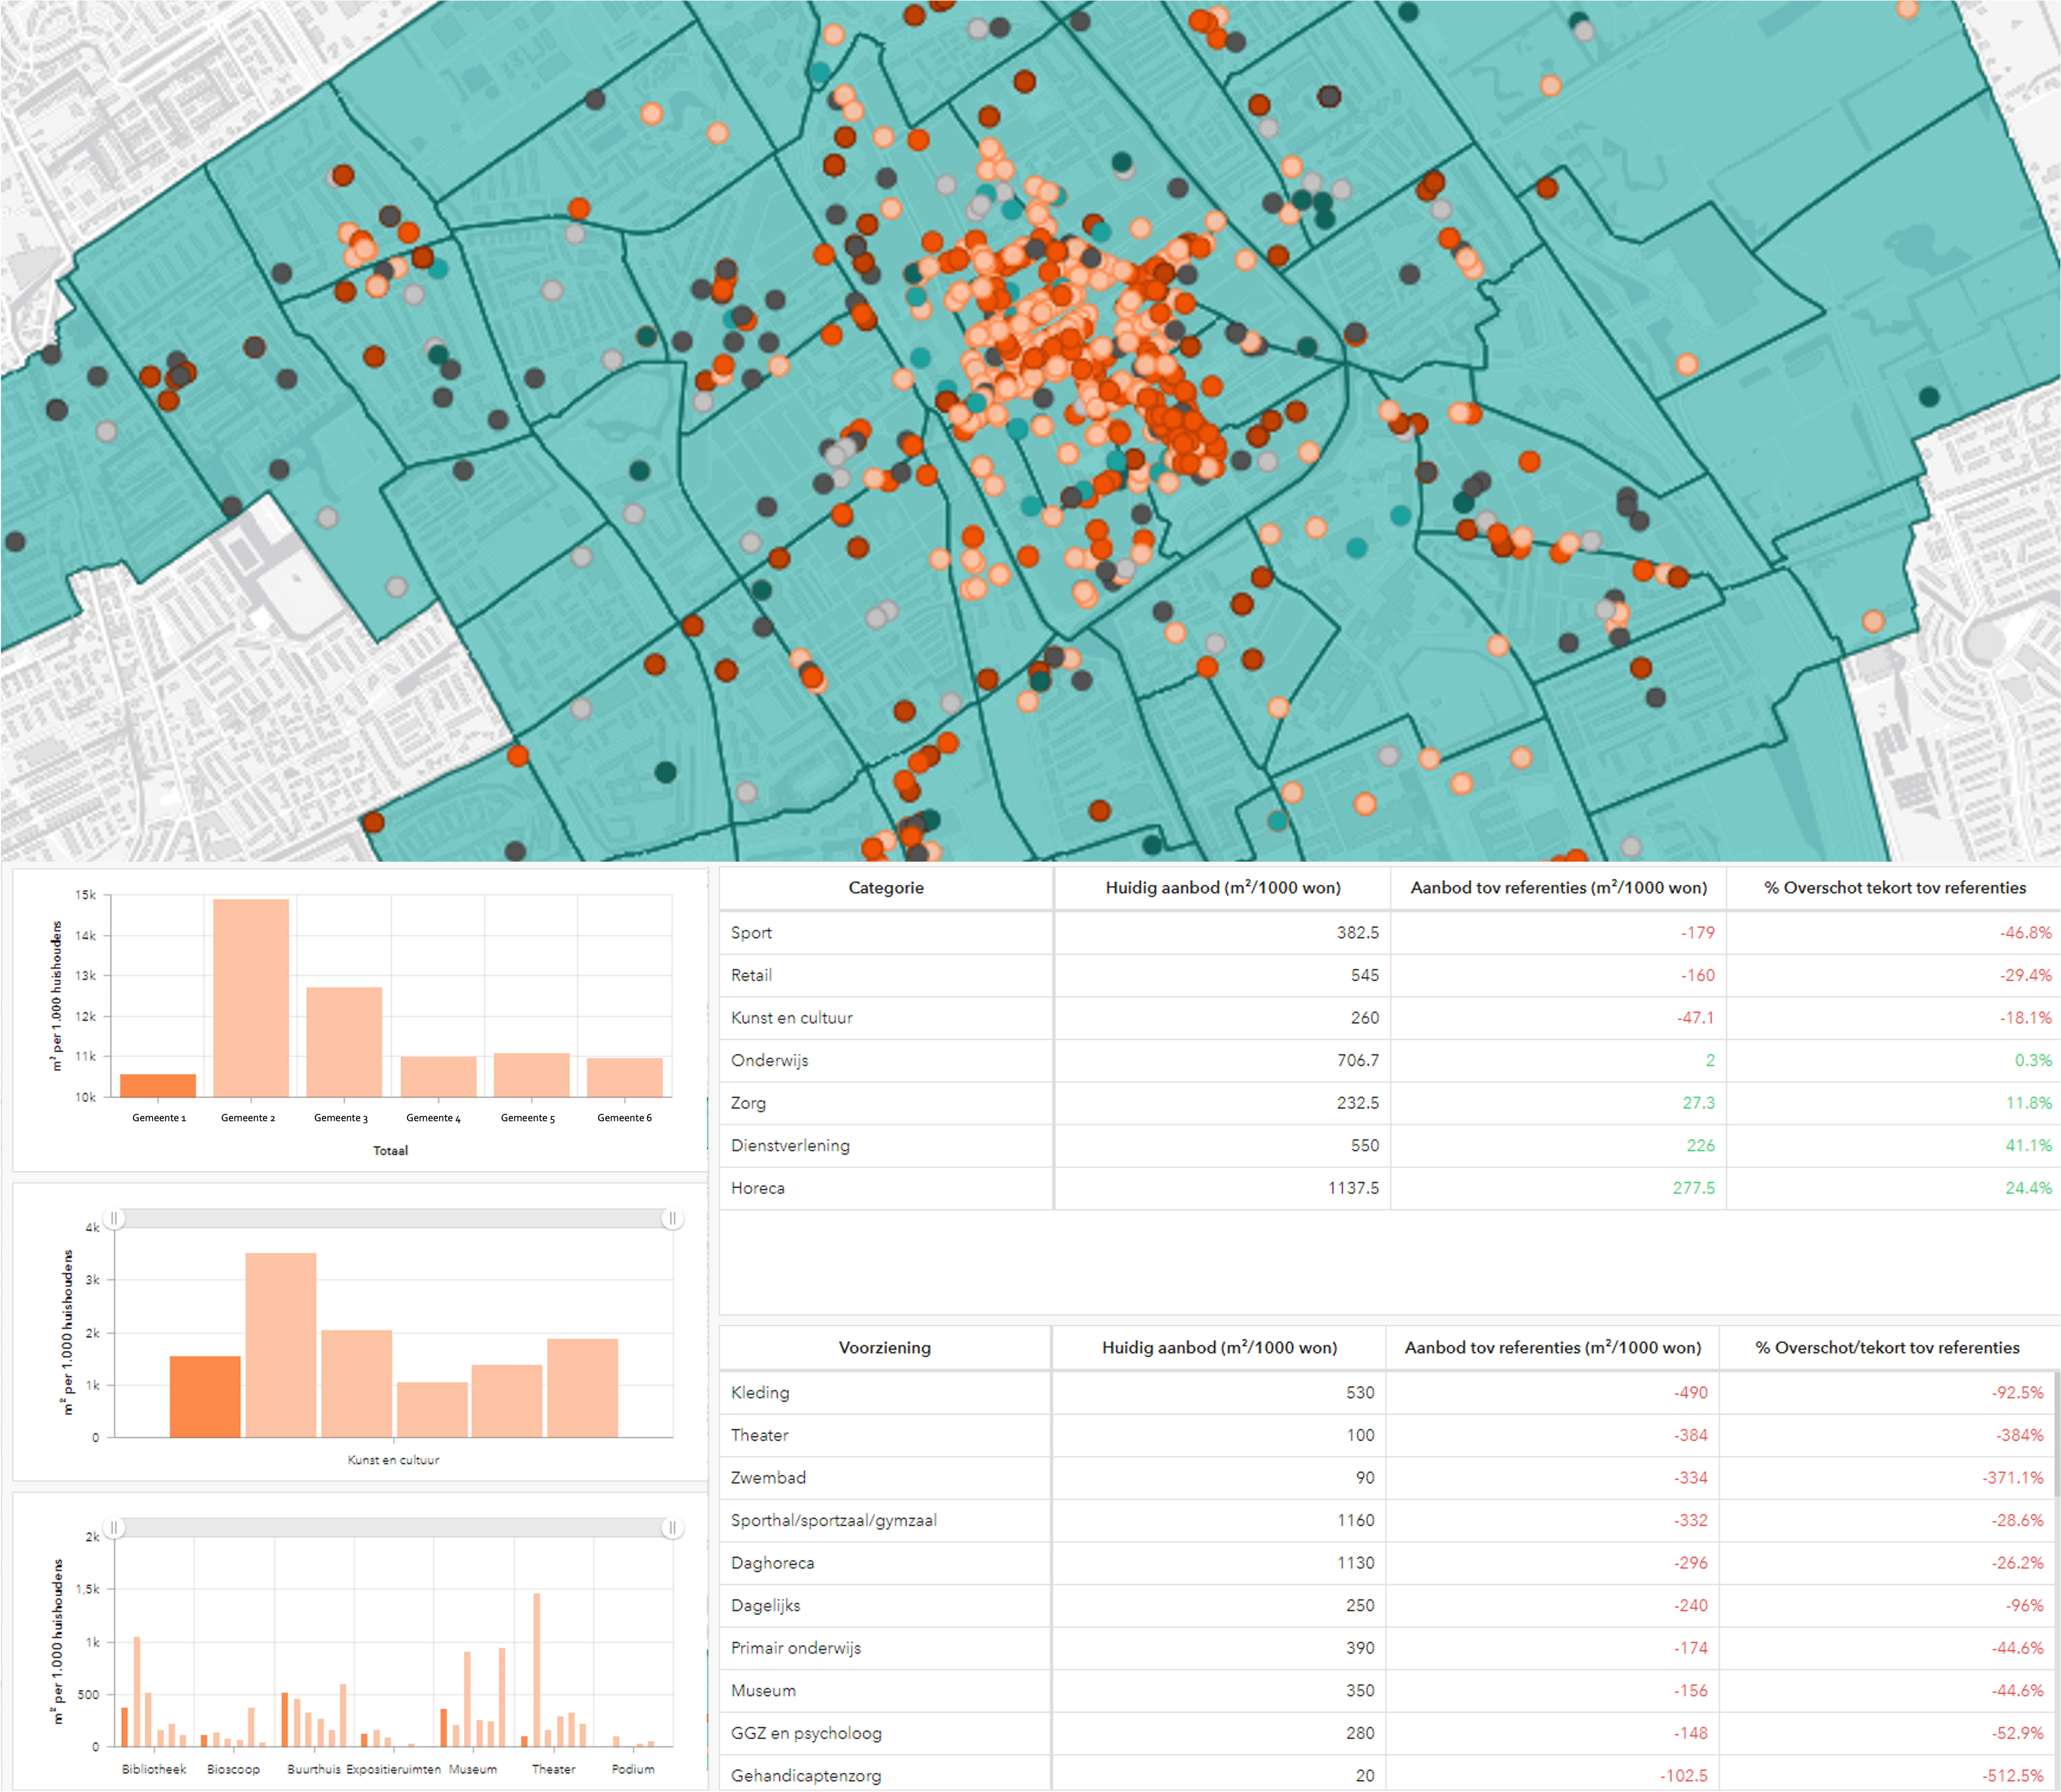
Task: Click the -512.5% value for Gehandicaptenzorg
Action: pos(2013,1776)
